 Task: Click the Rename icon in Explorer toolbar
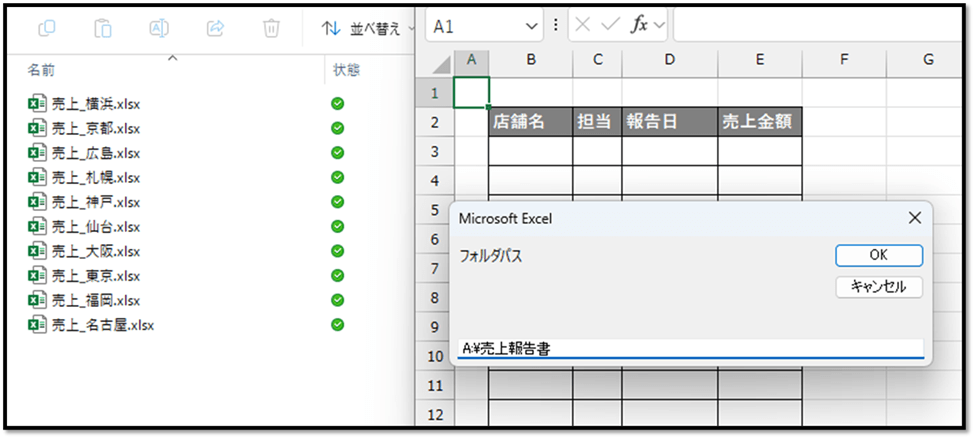[x=158, y=28]
